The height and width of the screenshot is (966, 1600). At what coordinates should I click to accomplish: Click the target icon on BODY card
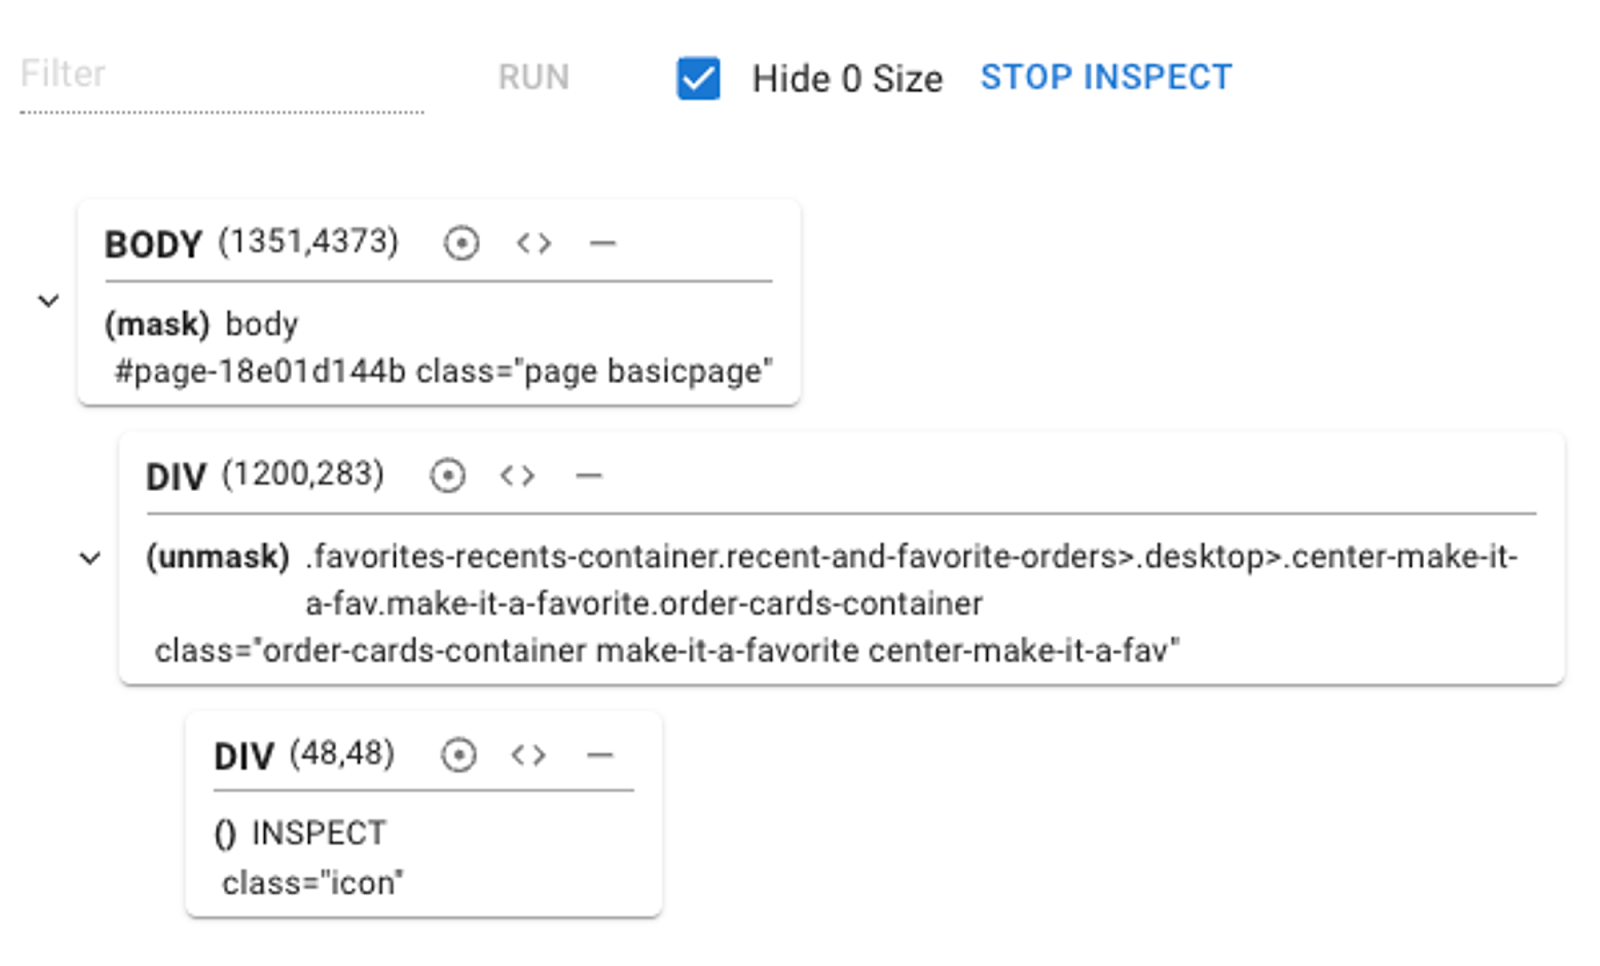[461, 243]
